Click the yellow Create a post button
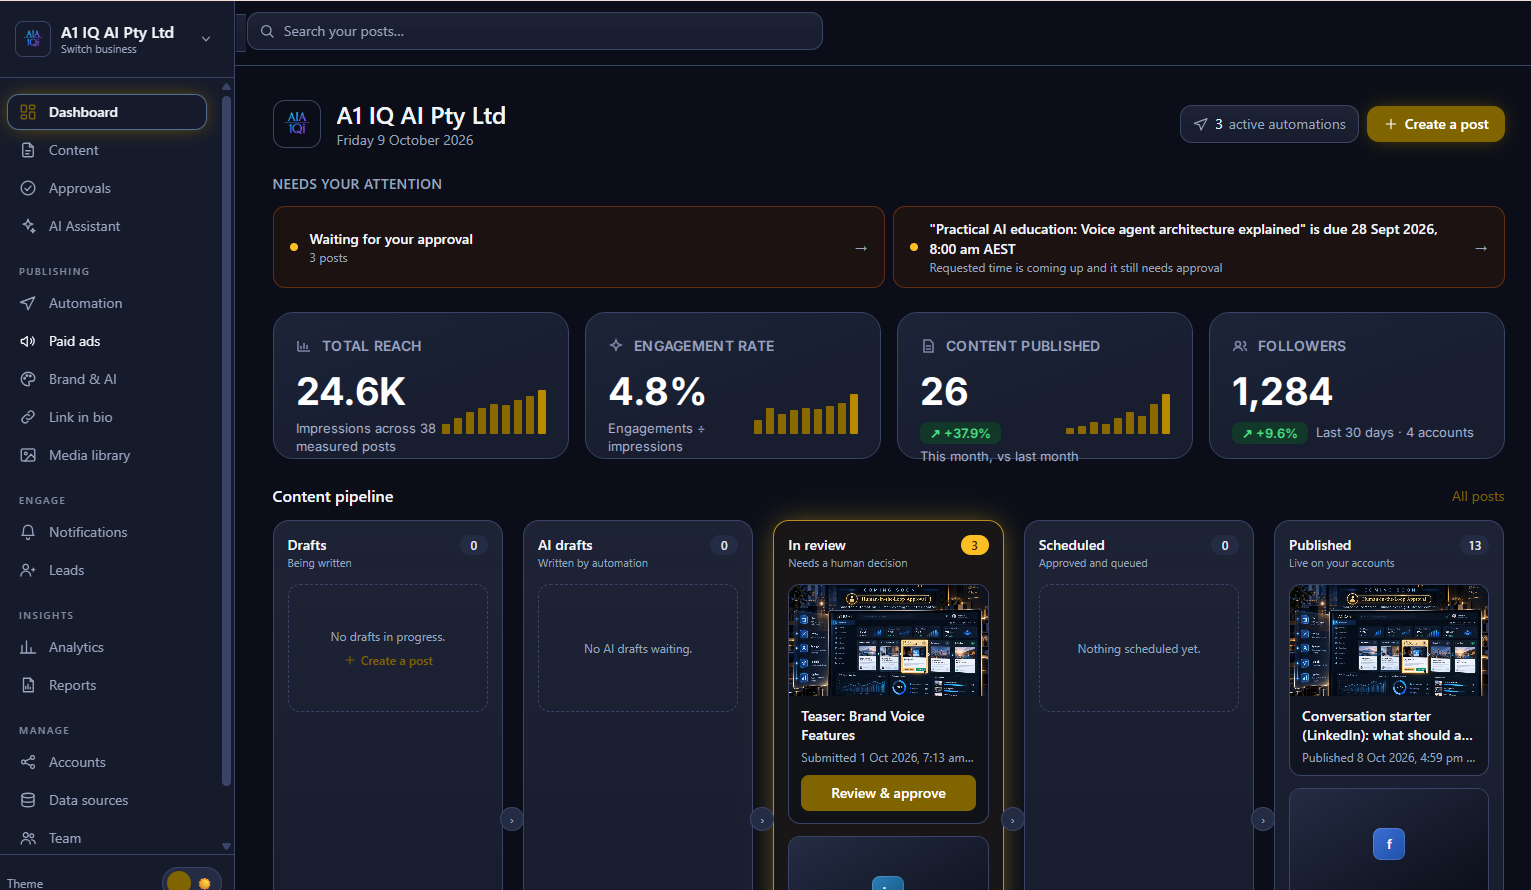The image size is (1531, 890). click(x=1436, y=124)
